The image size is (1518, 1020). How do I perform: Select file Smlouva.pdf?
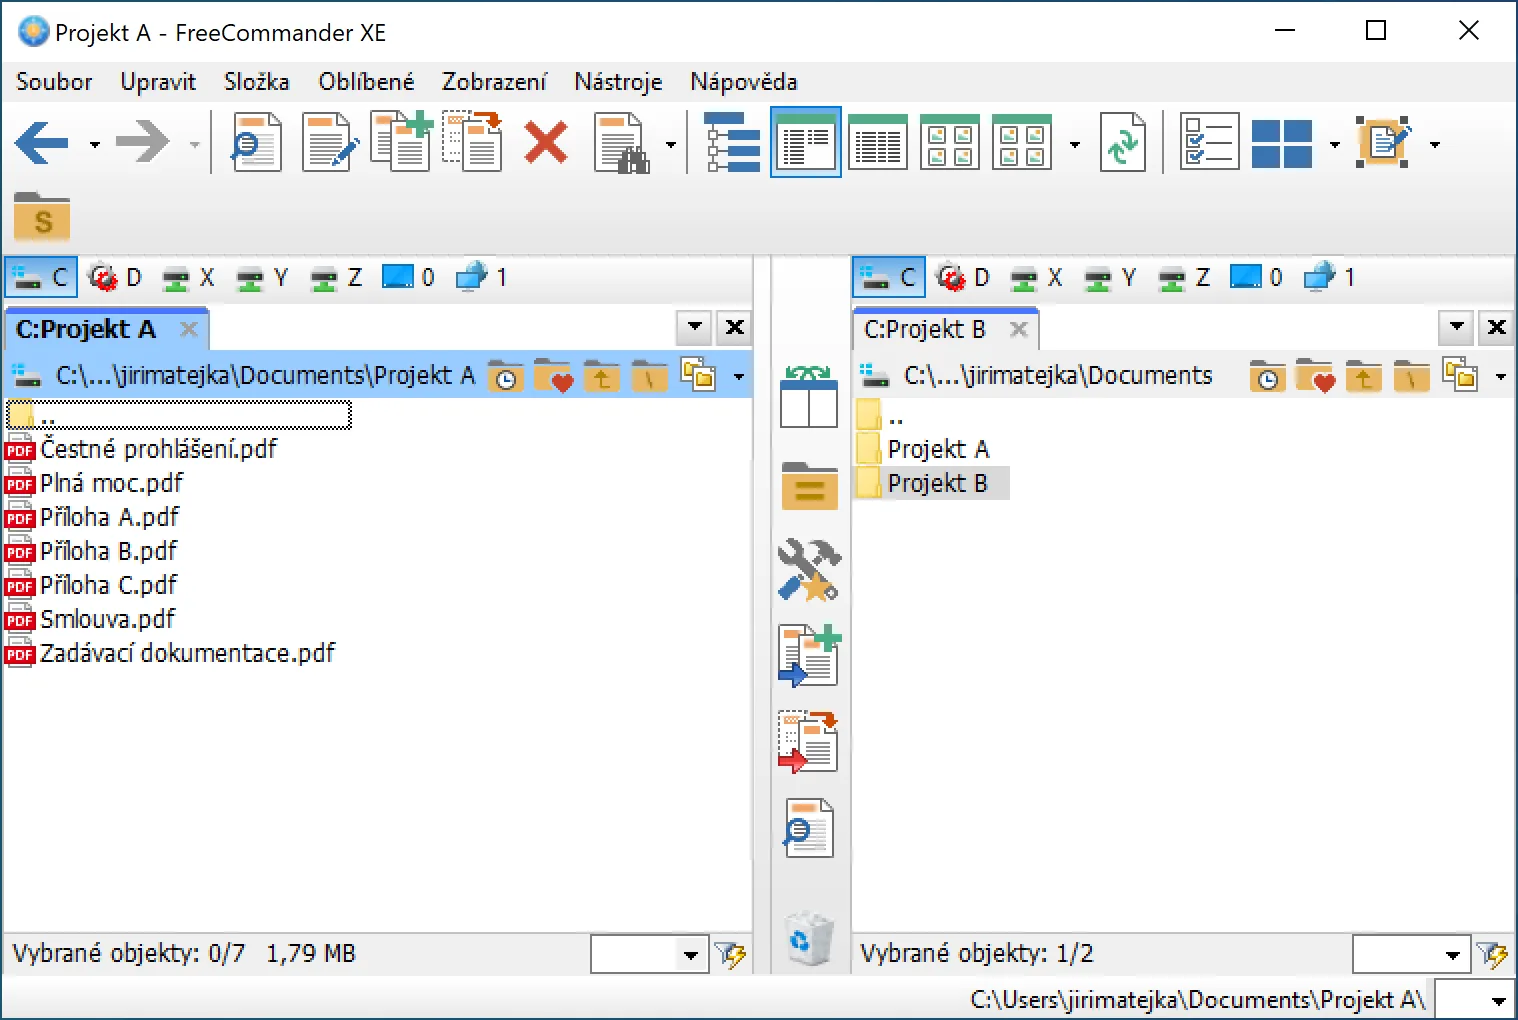[91, 619]
